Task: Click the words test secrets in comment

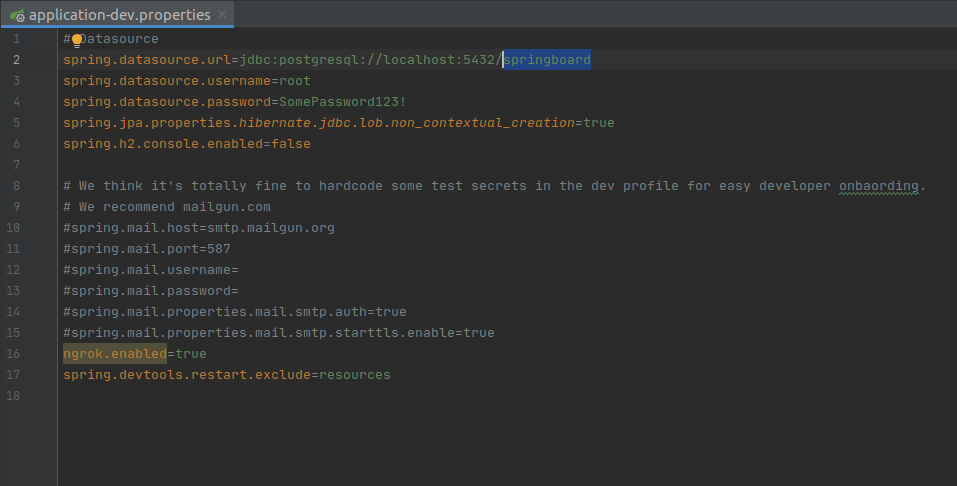Action: (x=478, y=186)
